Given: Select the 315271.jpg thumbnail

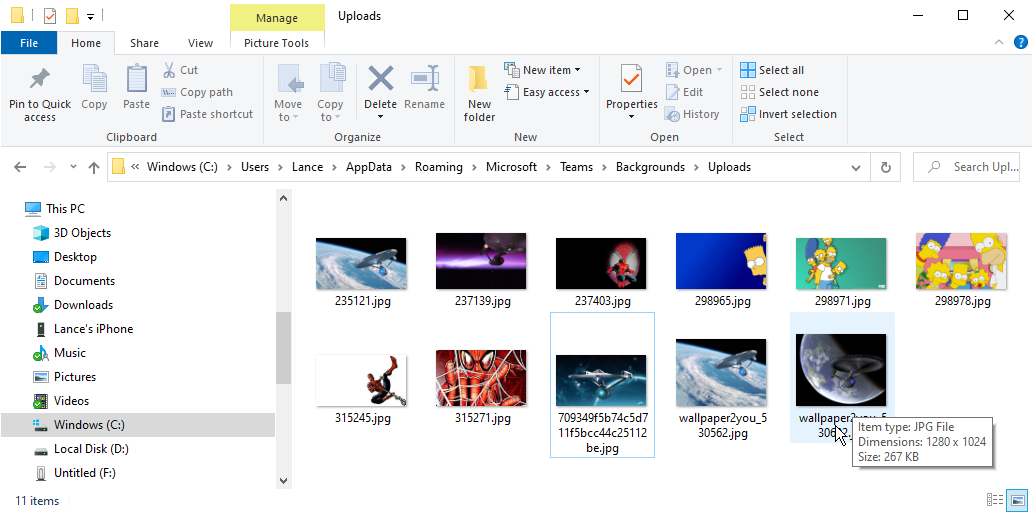Looking at the screenshot, I should tap(481, 378).
